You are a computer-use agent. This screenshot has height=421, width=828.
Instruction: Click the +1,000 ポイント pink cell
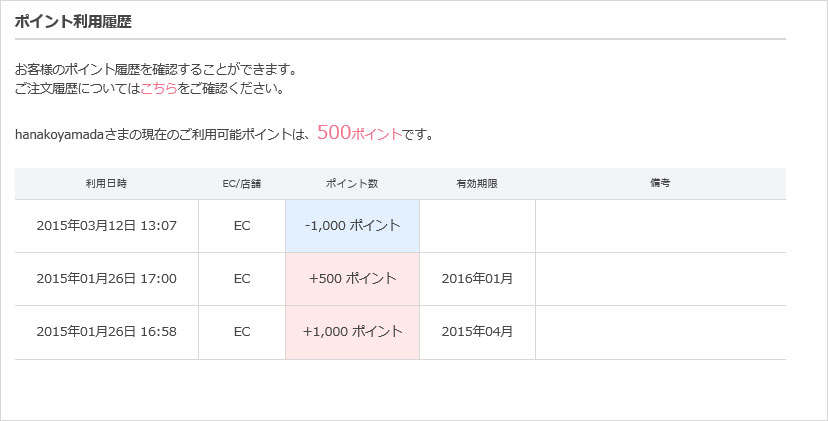click(352, 332)
